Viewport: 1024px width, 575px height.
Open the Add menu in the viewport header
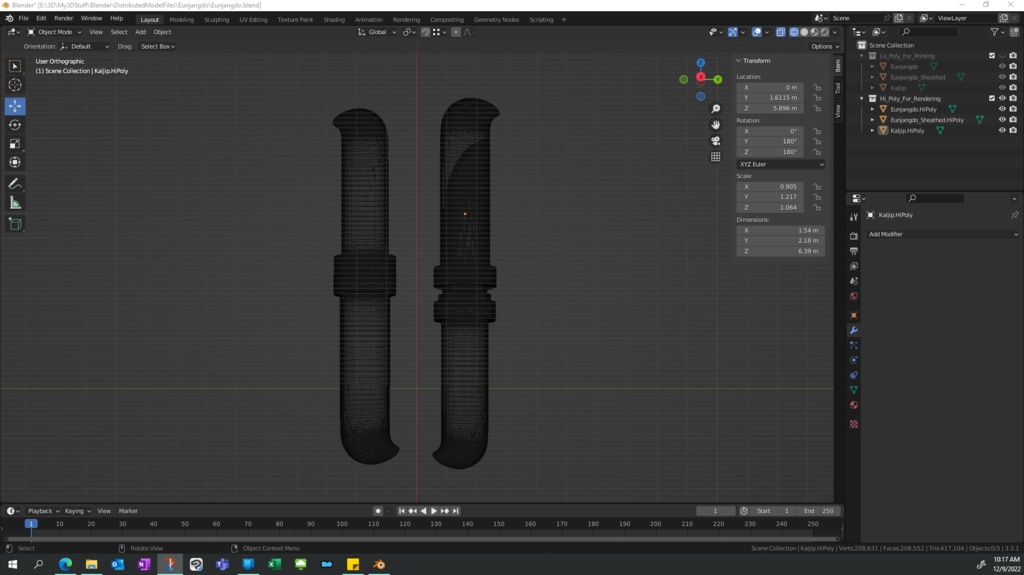pyautogui.click(x=140, y=32)
